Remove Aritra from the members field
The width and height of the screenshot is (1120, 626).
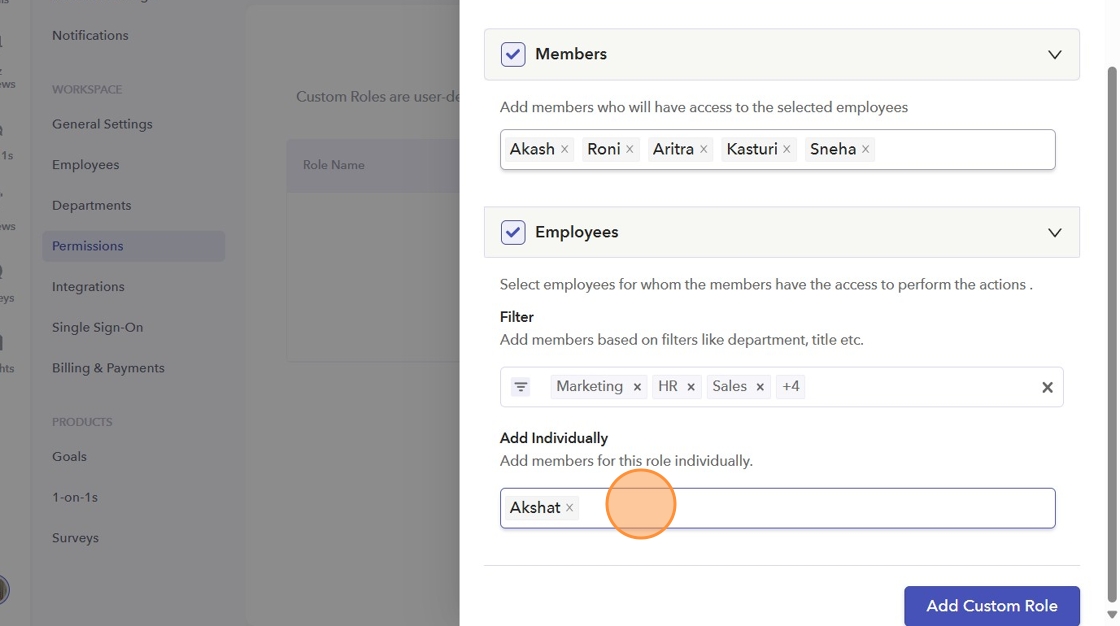(703, 149)
